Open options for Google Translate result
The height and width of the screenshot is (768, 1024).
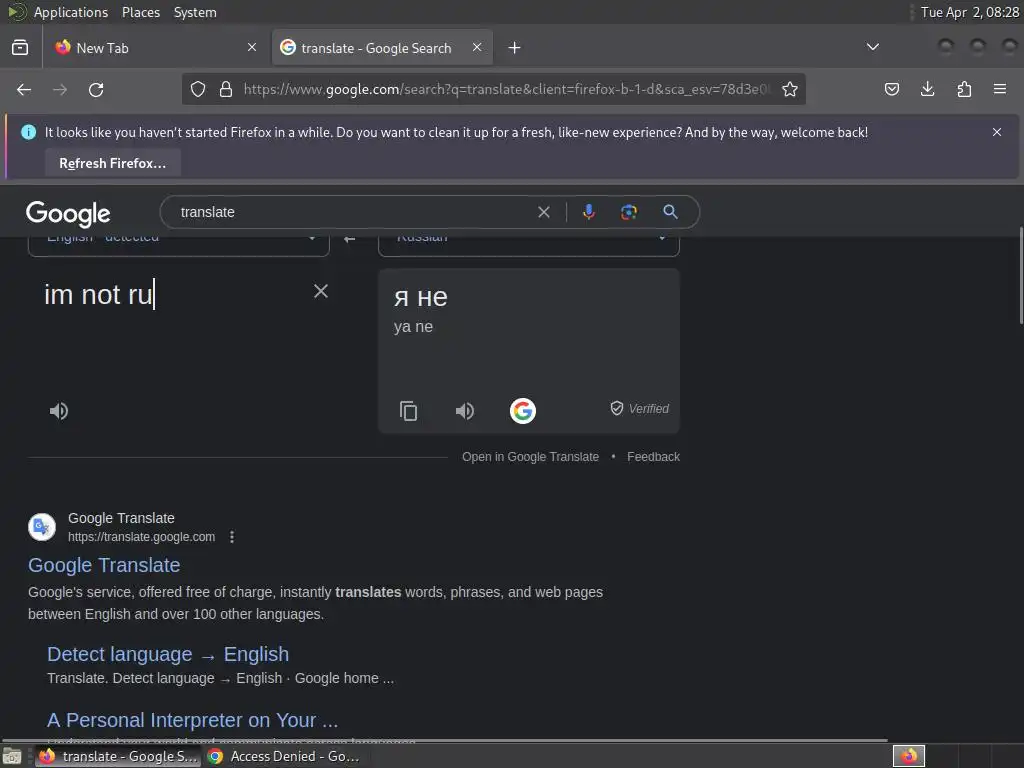point(232,537)
